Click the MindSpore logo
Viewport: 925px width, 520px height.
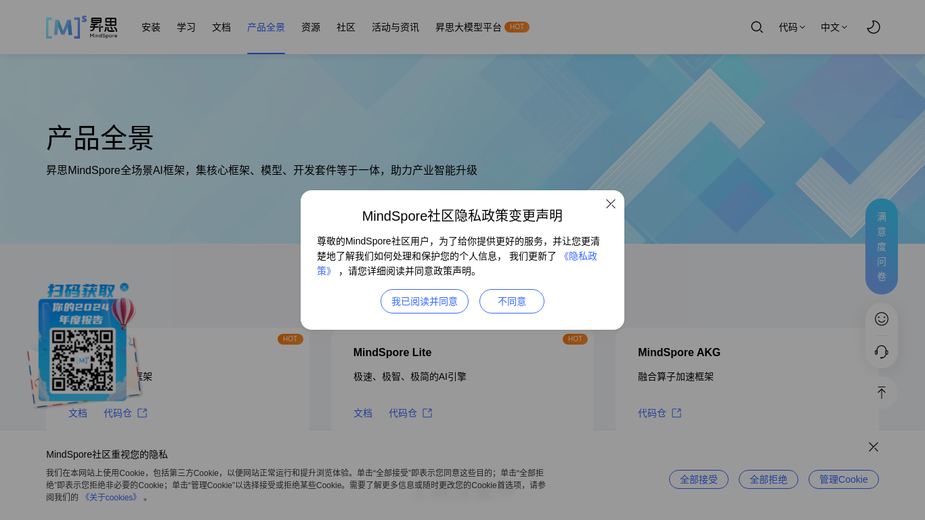82,27
